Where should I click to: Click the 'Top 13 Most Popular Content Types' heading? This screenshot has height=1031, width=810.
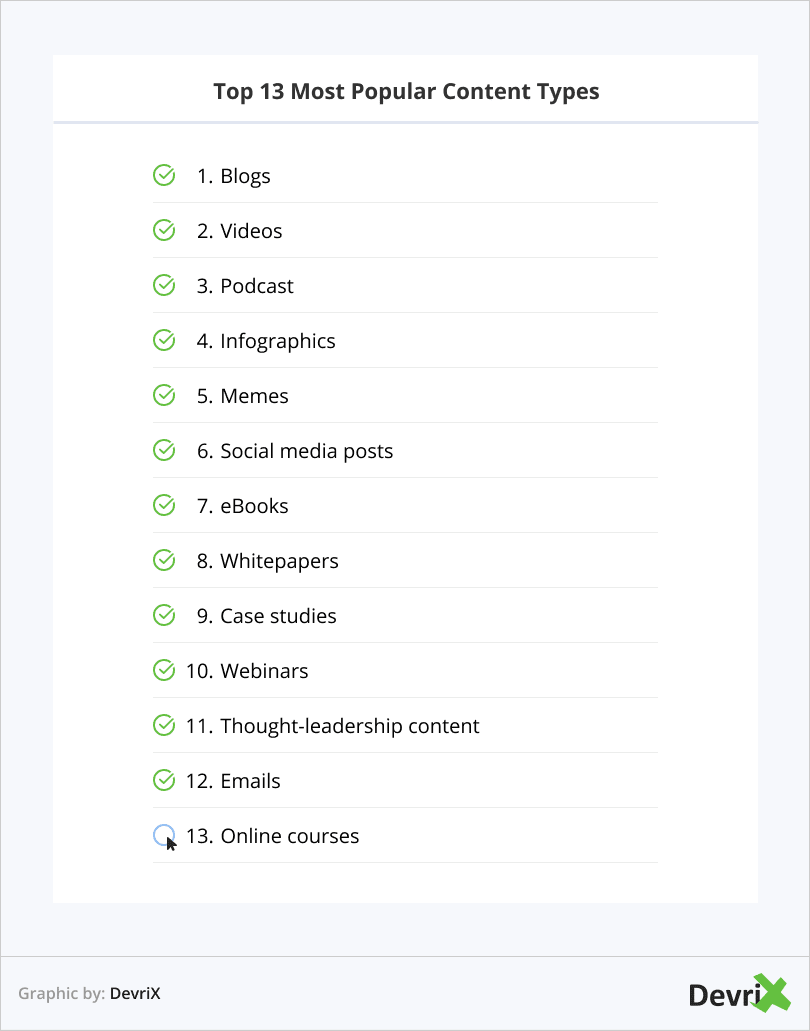point(406,92)
